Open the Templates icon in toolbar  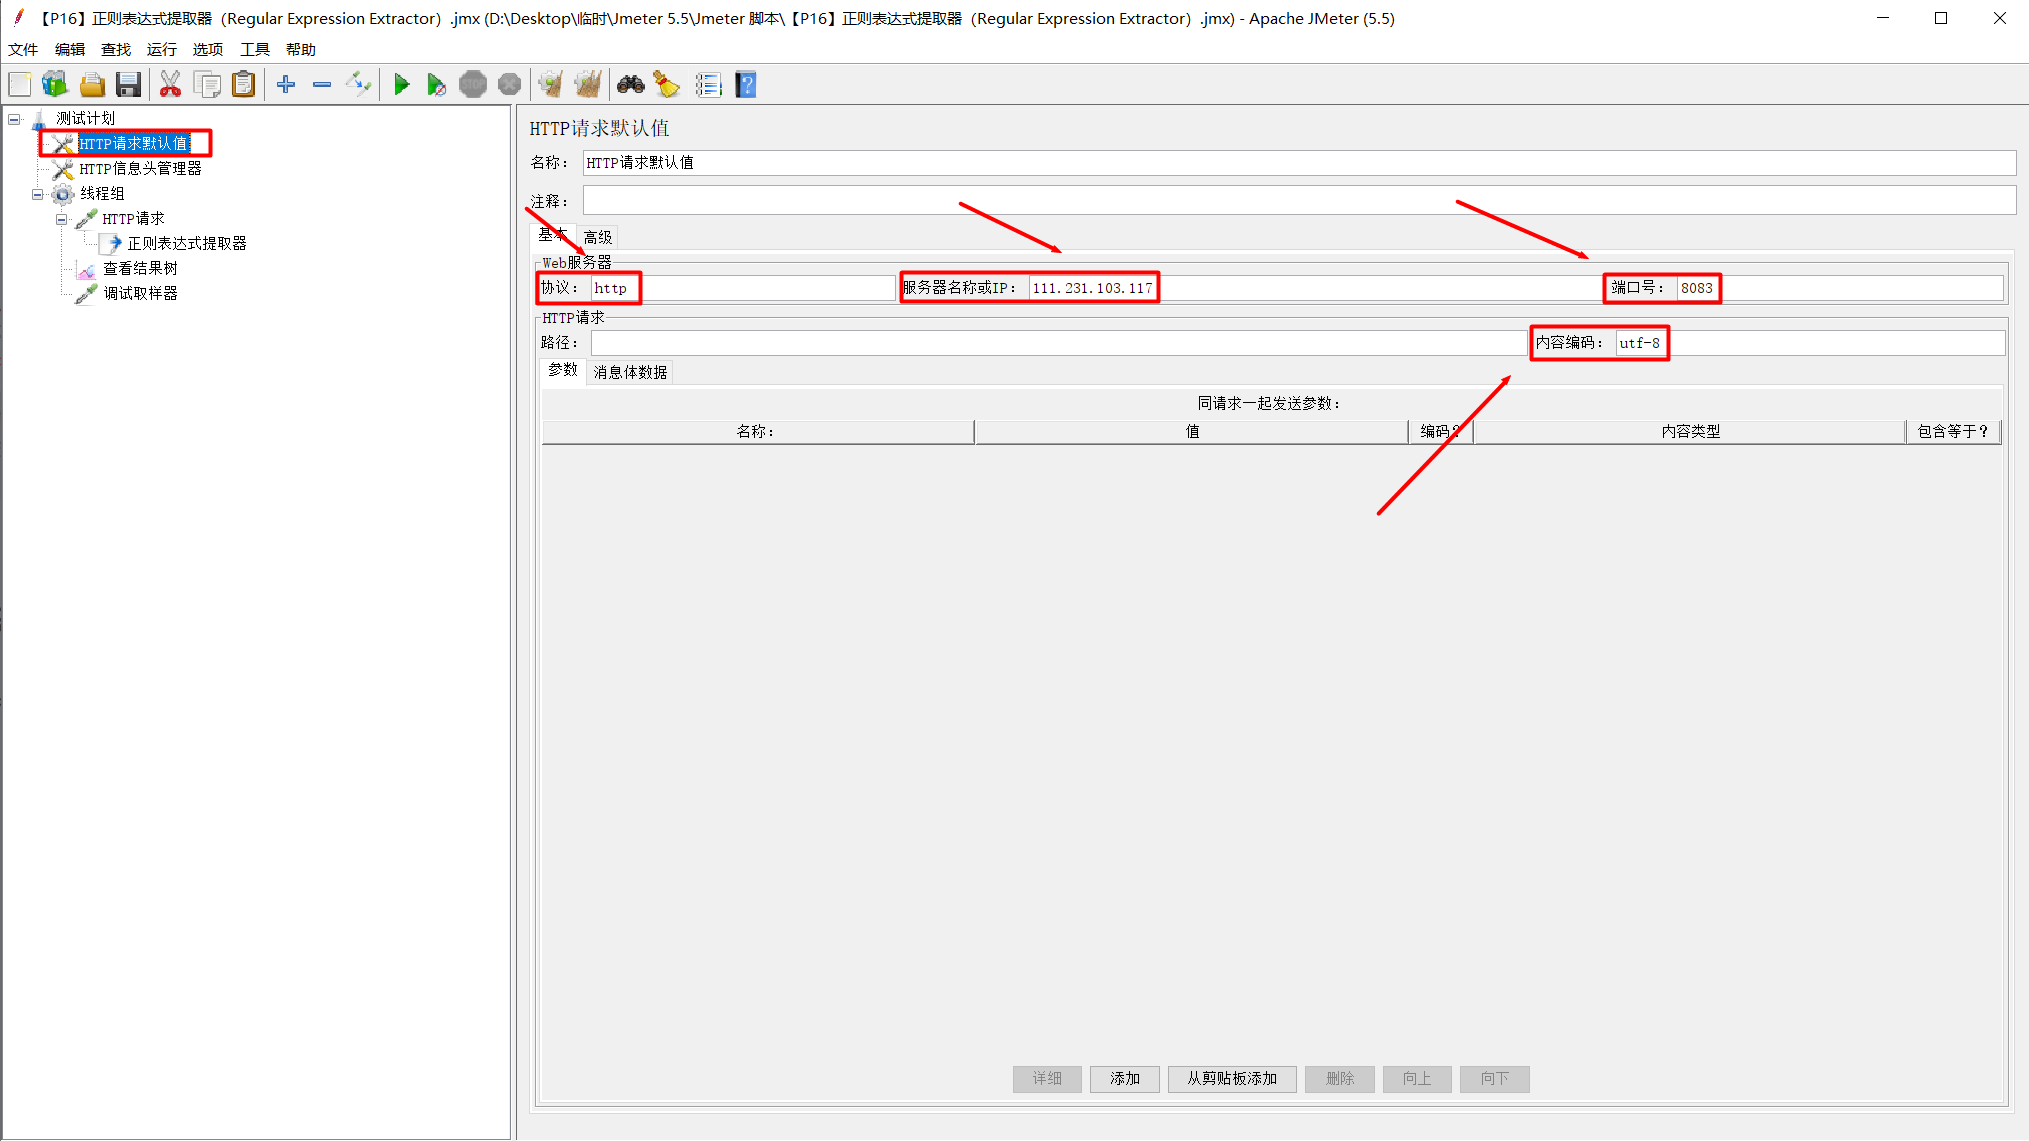(x=55, y=85)
